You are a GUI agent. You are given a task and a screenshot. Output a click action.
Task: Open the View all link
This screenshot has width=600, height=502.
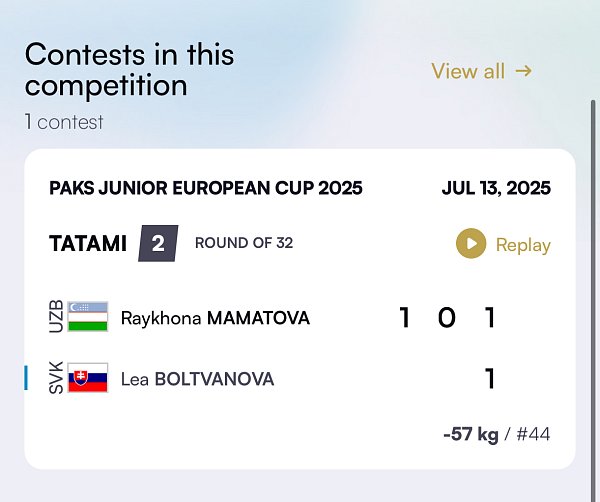[482, 71]
